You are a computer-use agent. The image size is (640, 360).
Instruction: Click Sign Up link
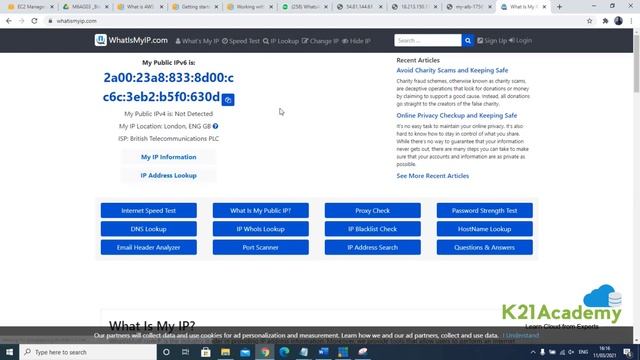pos(492,40)
